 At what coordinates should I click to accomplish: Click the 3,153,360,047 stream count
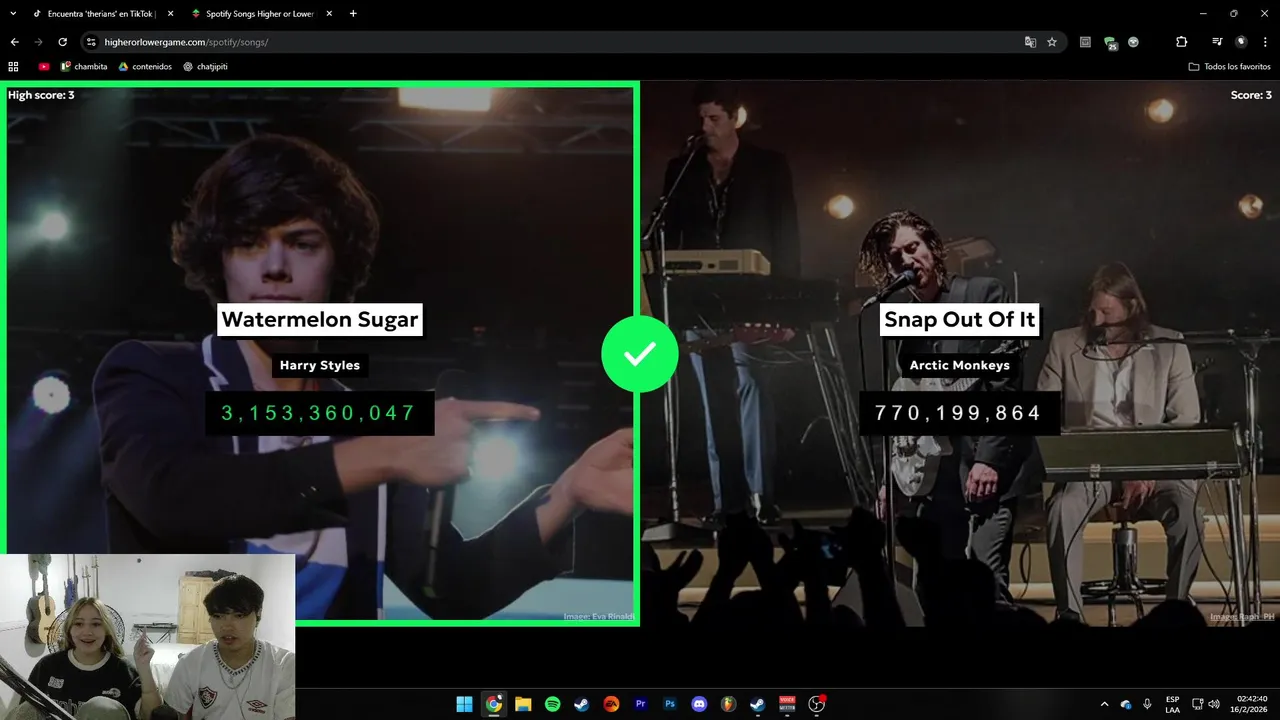pos(319,413)
